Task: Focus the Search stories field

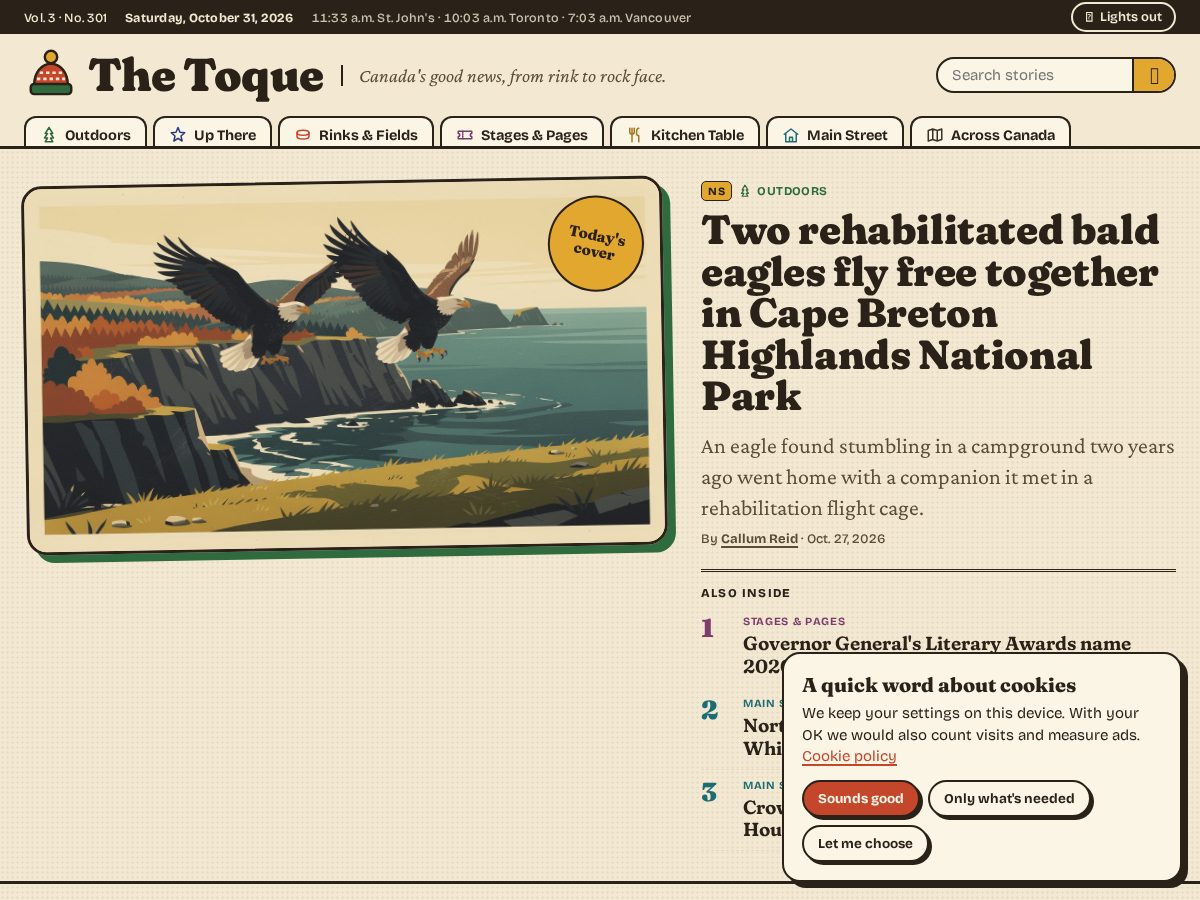Action: click(x=1034, y=75)
